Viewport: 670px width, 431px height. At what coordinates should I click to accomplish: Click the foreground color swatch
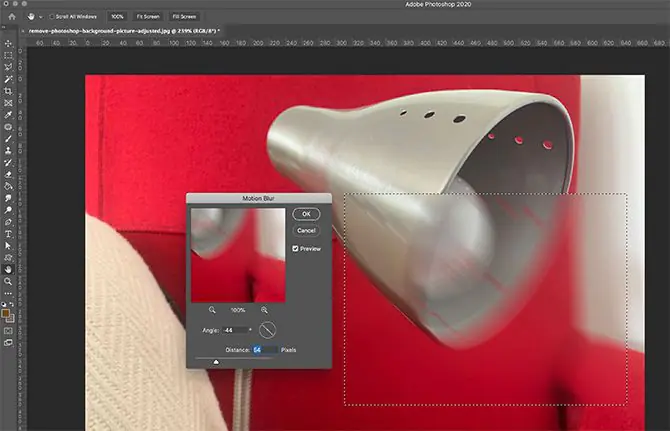[x=7, y=312]
